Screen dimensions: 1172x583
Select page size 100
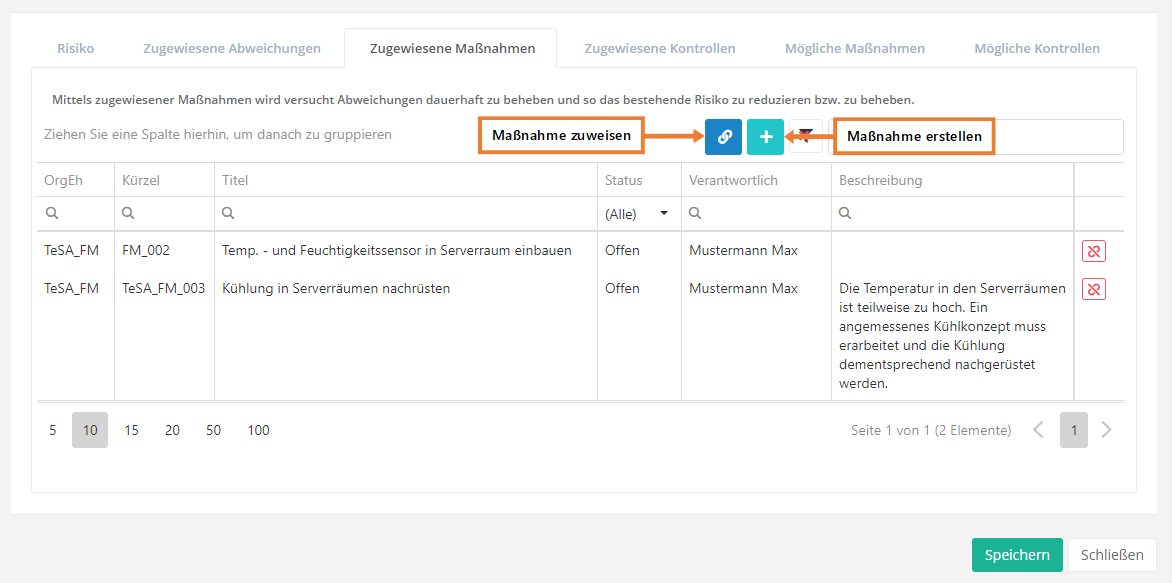258,430
